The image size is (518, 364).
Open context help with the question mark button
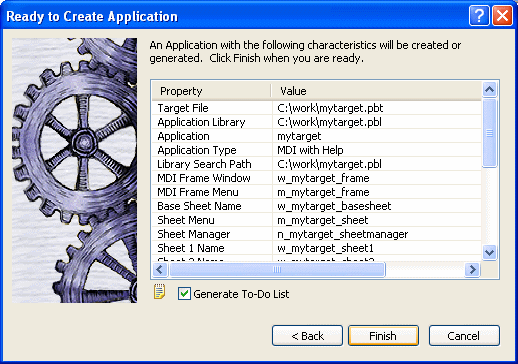pos(479,15)
